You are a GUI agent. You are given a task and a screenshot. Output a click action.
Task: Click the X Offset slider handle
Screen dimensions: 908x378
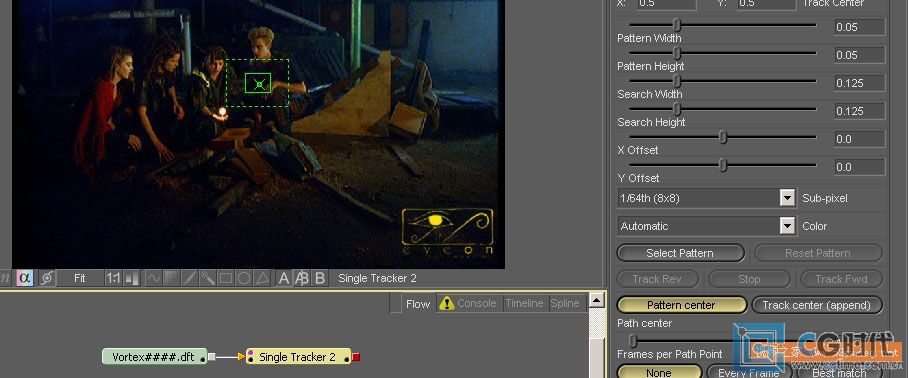[x=723, y=137]
